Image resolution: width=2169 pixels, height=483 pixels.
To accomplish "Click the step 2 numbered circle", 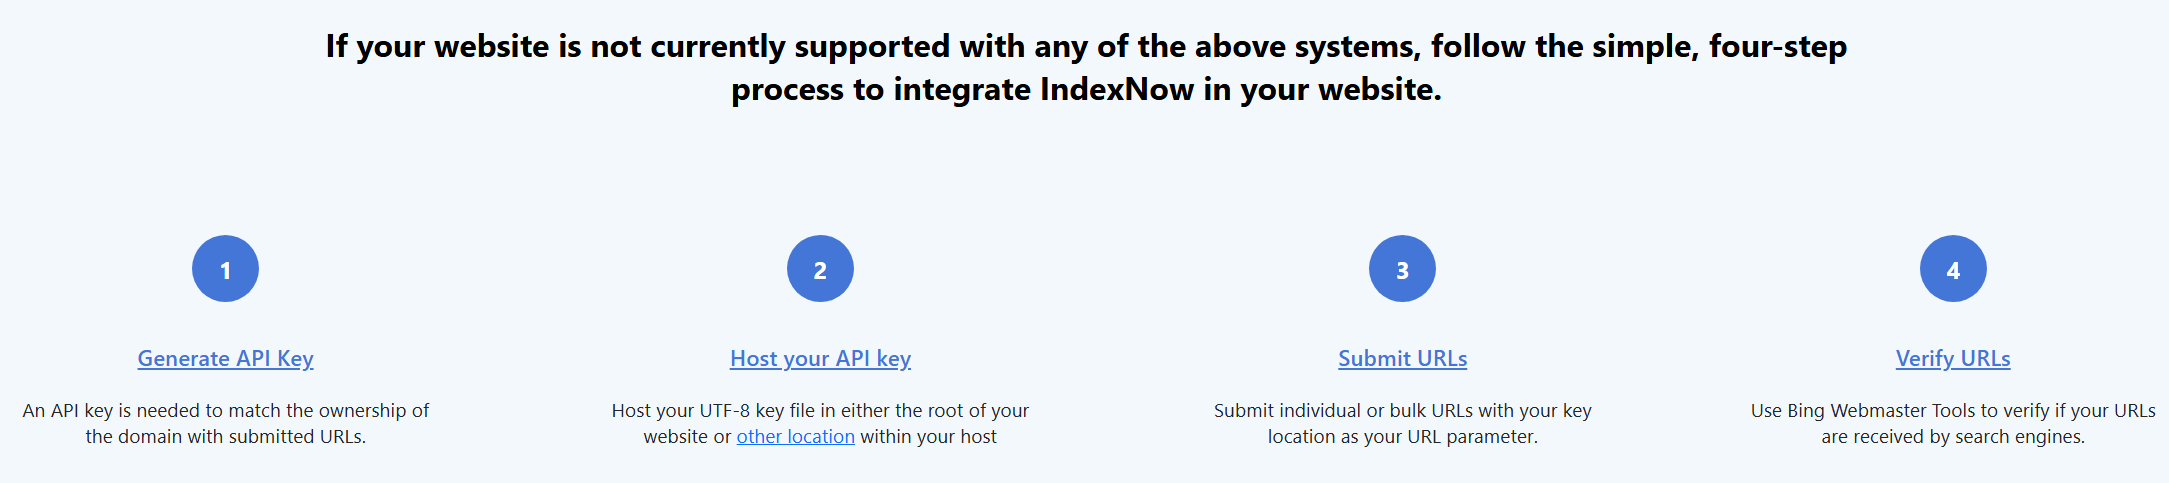I will 820,269.
